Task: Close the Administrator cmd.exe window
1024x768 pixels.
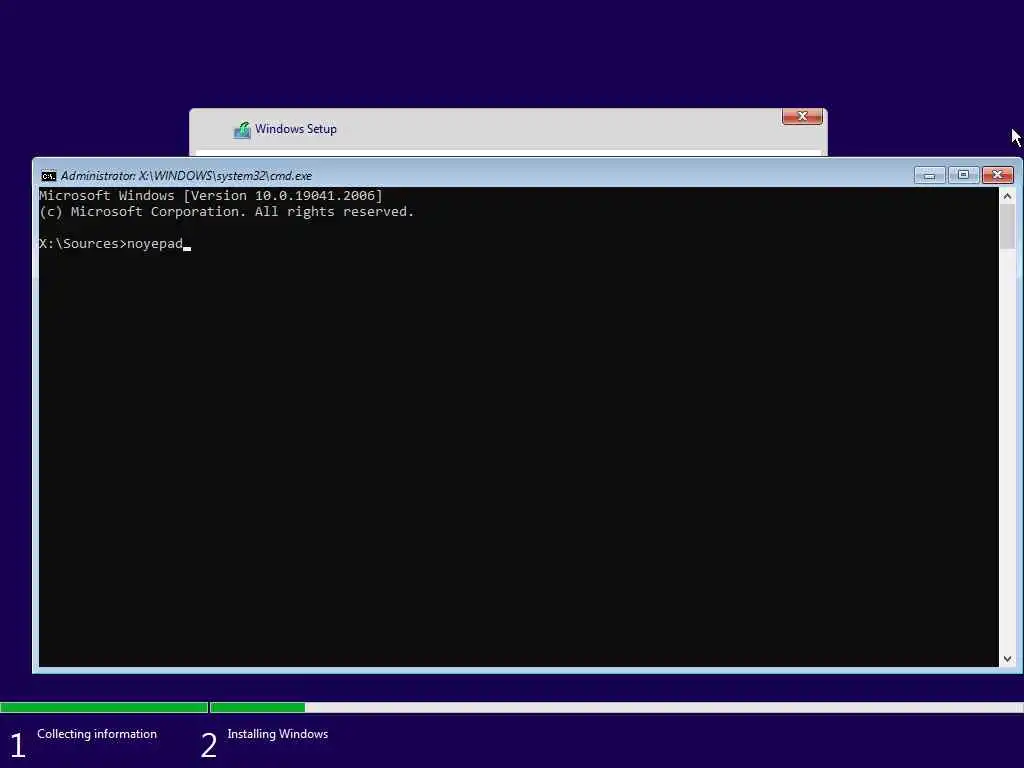Action: point(997,175)
